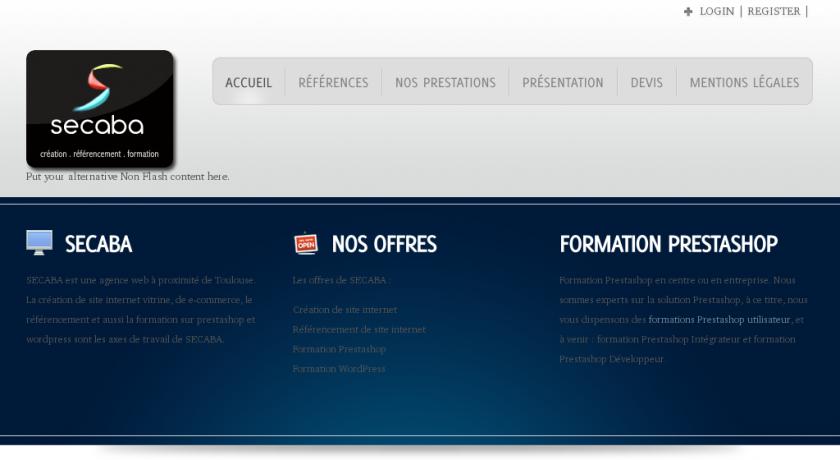Open the REGISTER link
The height and width of the screenshot is (460, 840).
(774, 11)
